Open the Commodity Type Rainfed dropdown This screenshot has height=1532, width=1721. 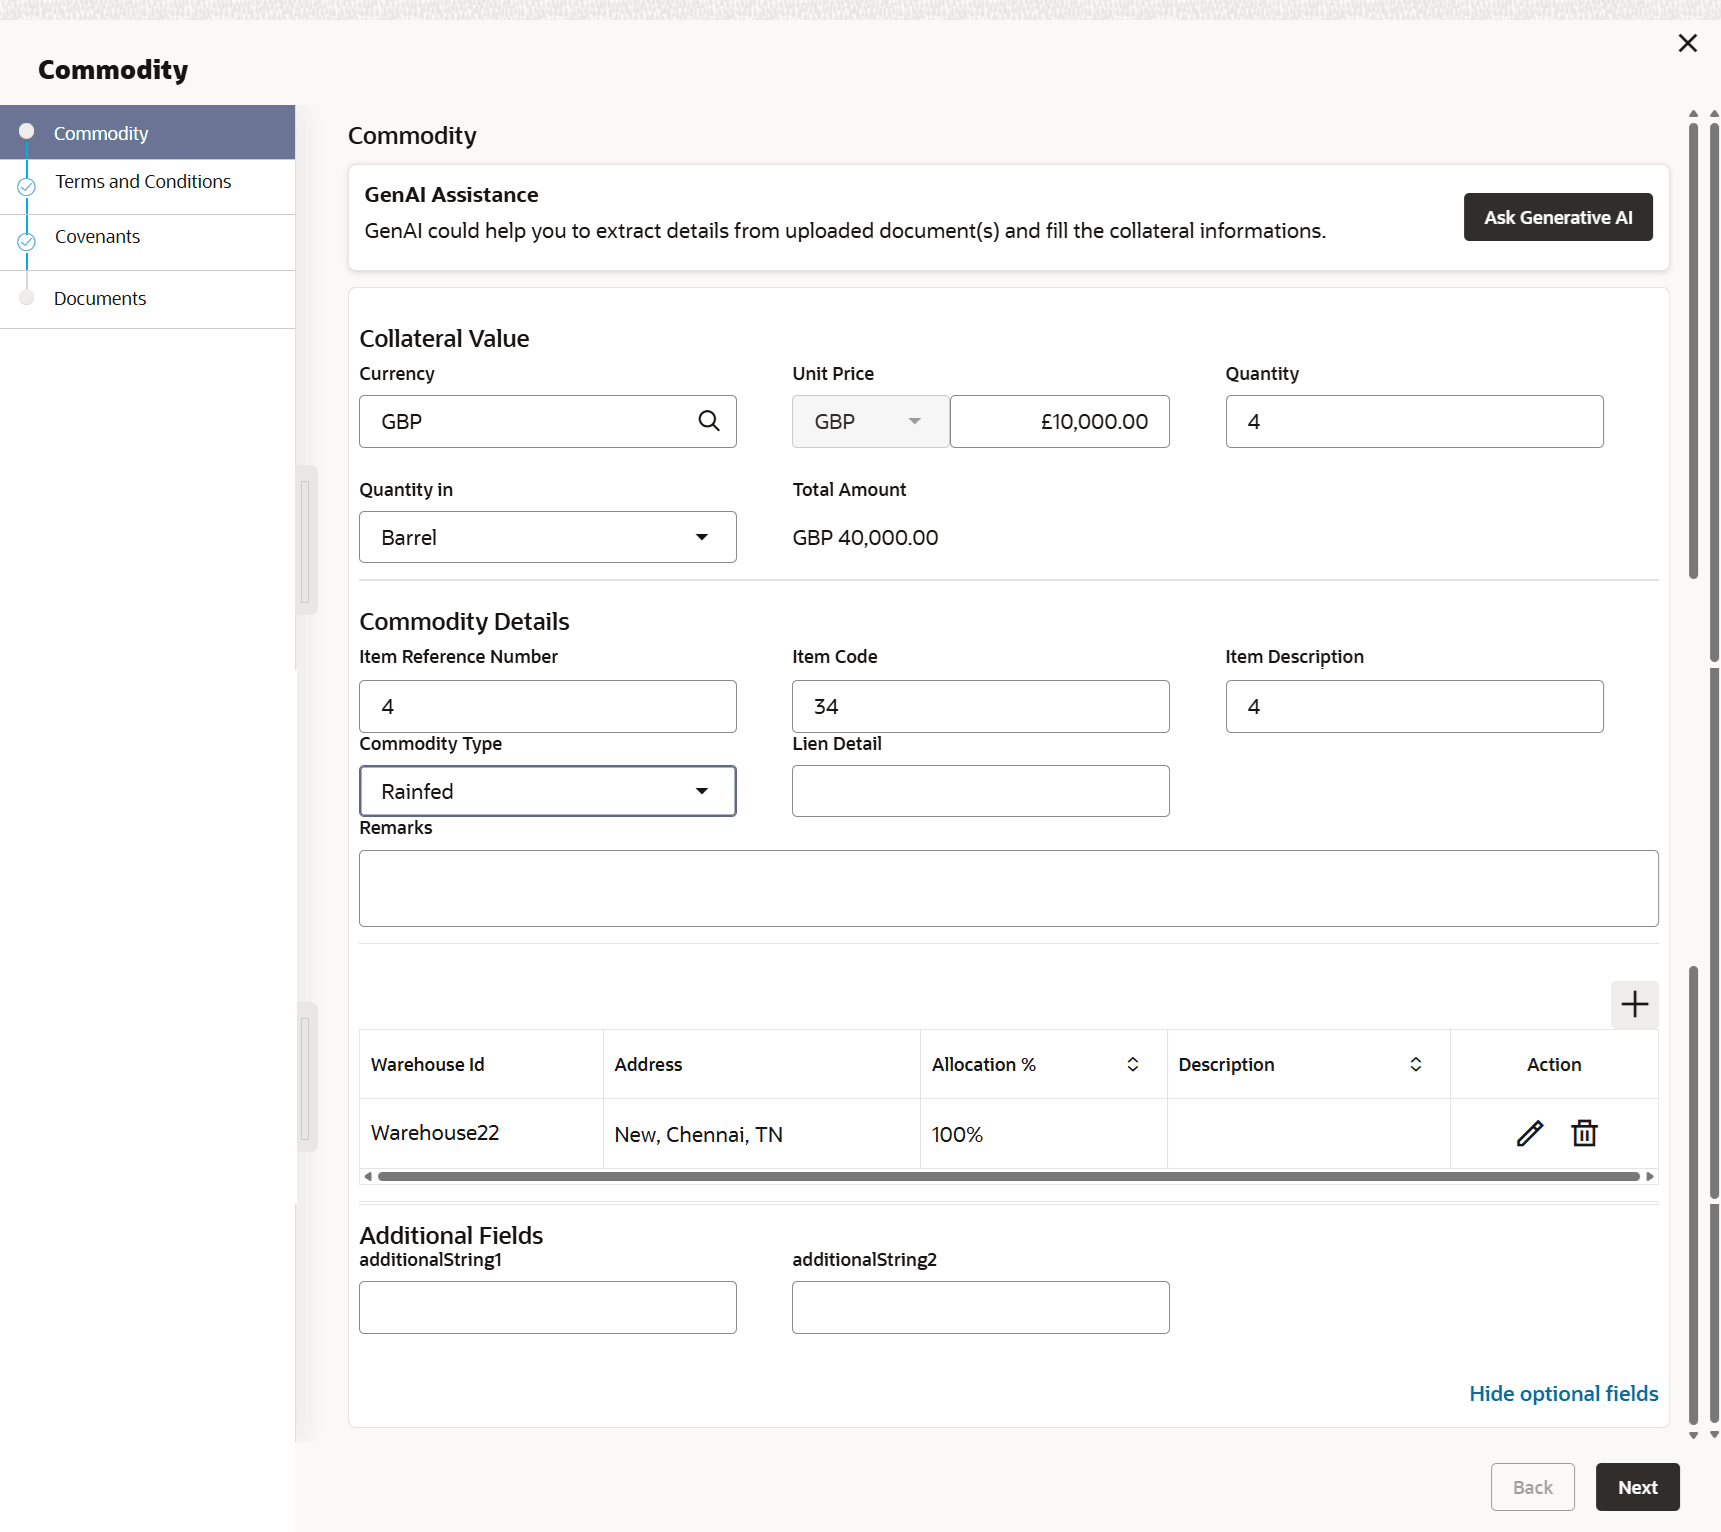coord(547,791)
